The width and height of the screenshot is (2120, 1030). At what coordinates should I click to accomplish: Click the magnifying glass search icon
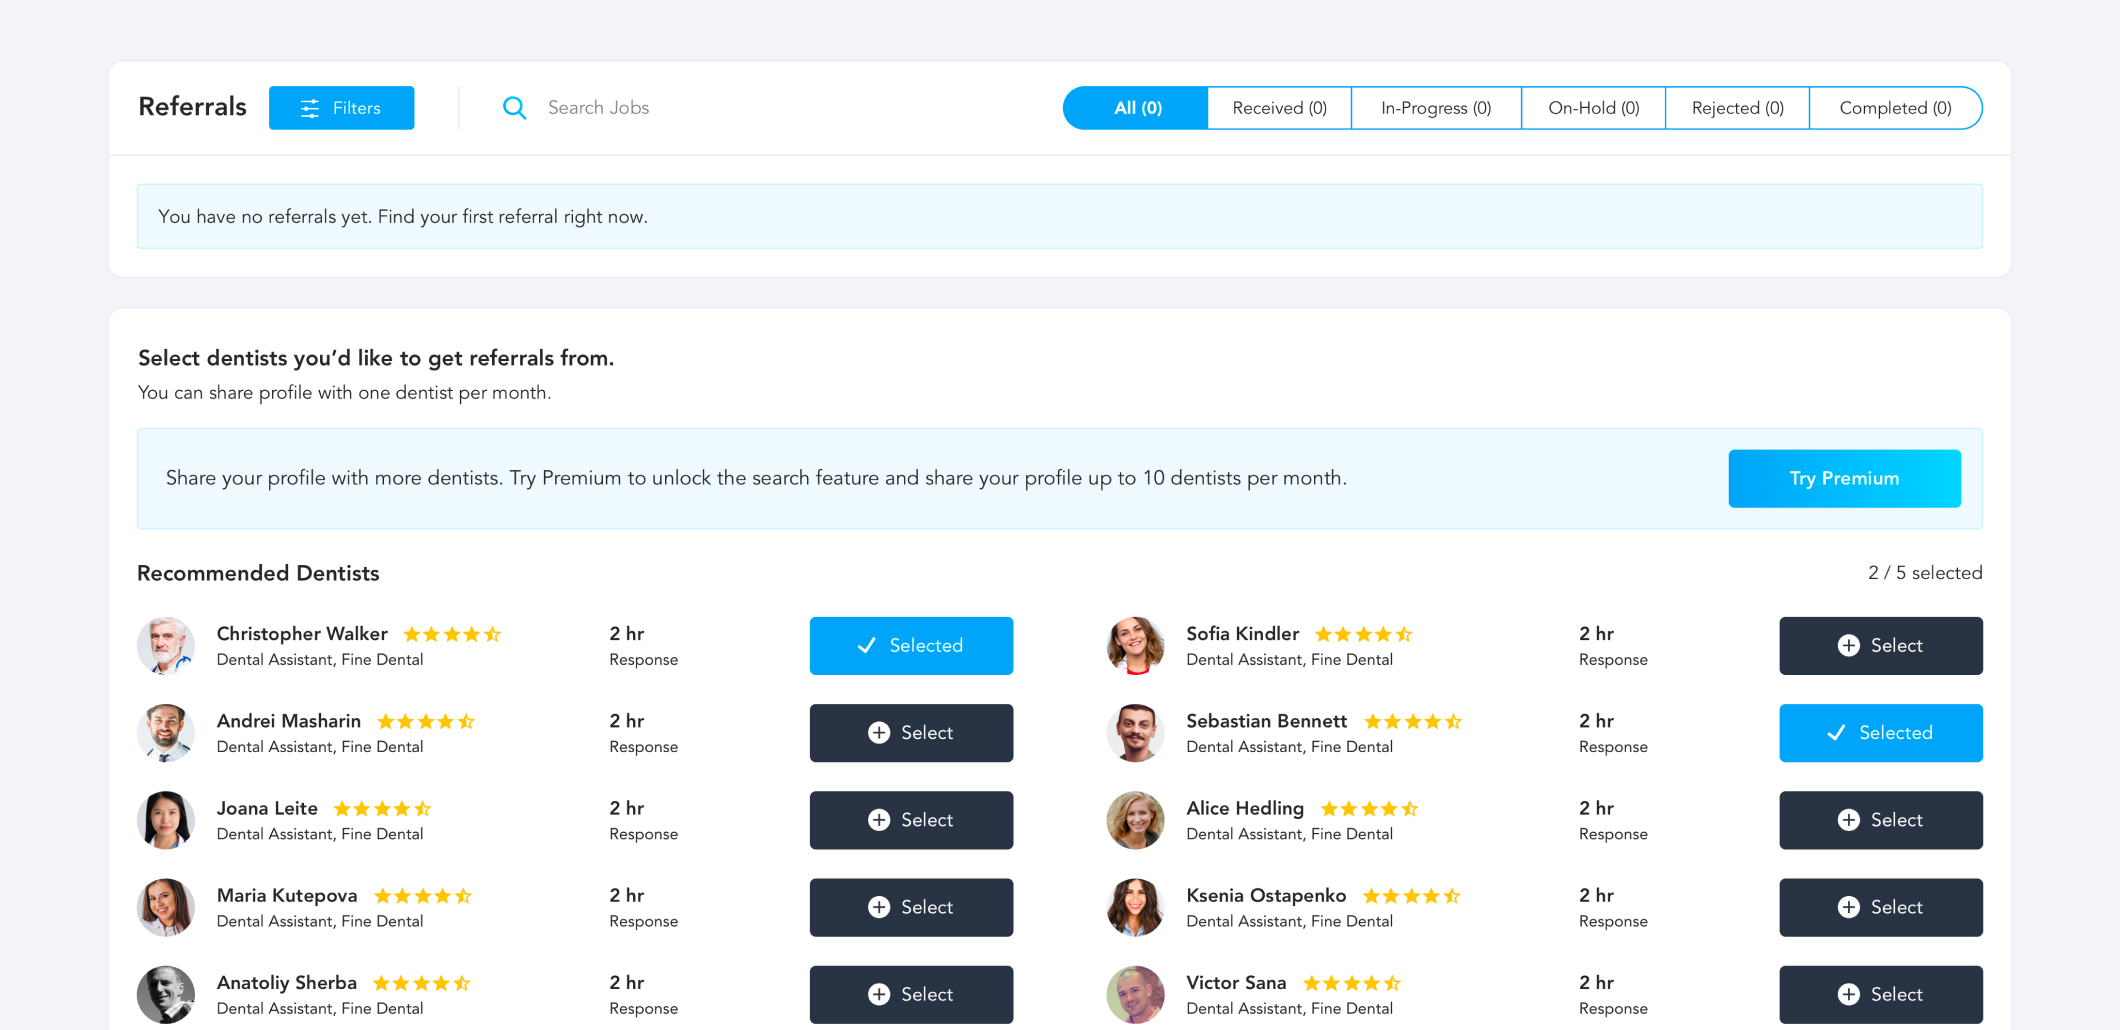coord(514,108)
